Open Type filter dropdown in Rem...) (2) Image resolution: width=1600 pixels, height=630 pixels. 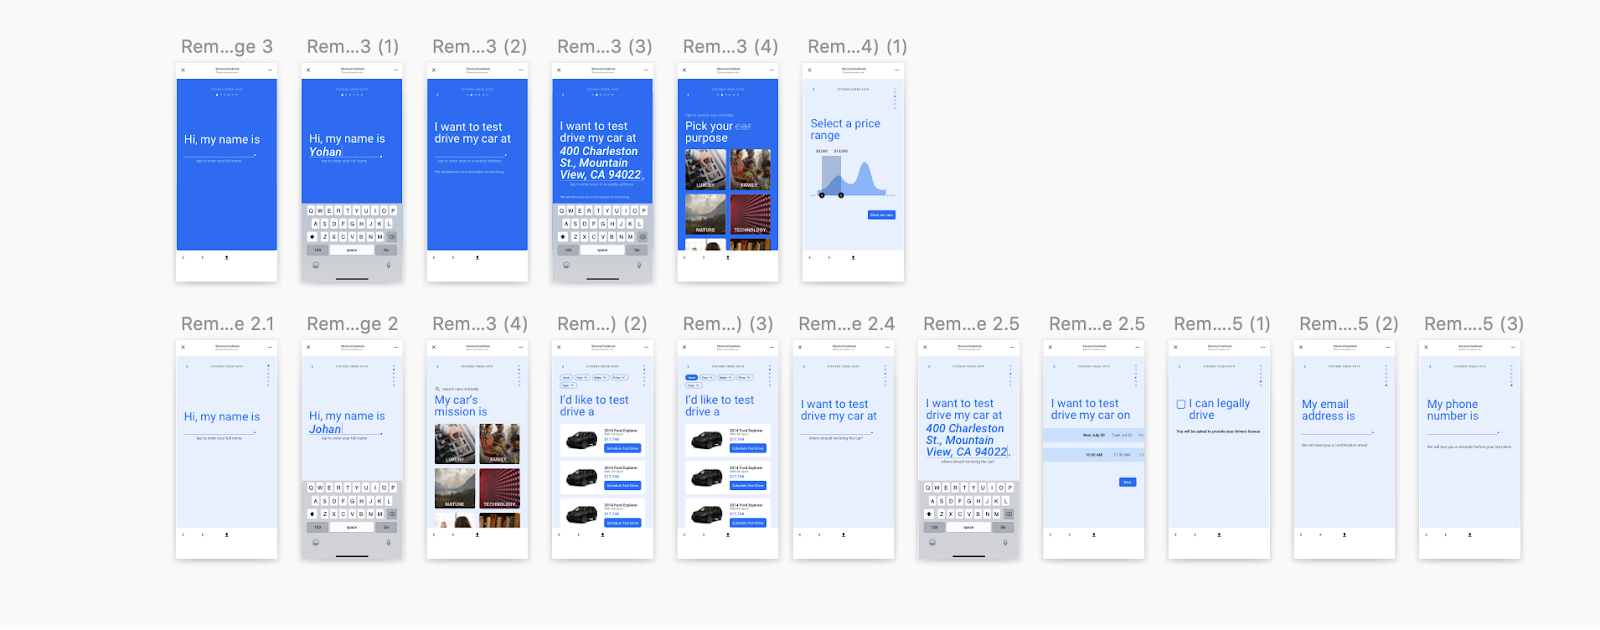567,385
